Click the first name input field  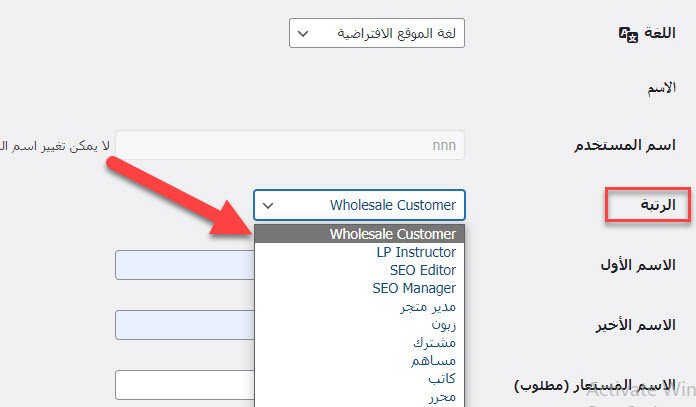click(x=185, y=265)
